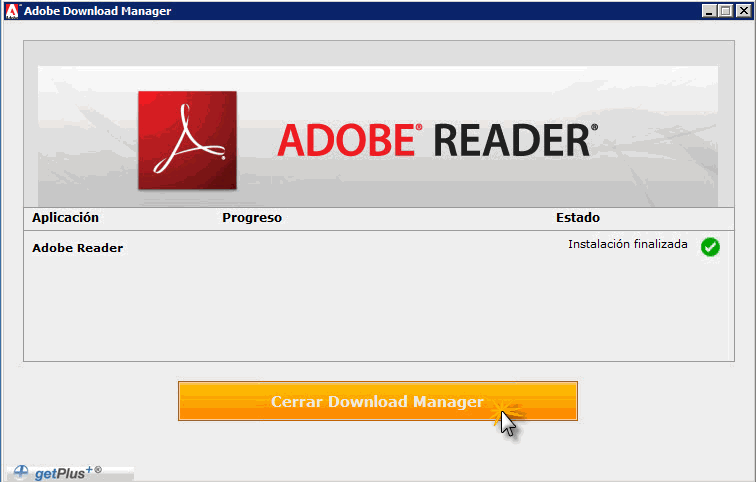The height and width of the screenshot is (482, 756).
Task: Click the getPlus+ logo text
Action: tap(68, 472)
